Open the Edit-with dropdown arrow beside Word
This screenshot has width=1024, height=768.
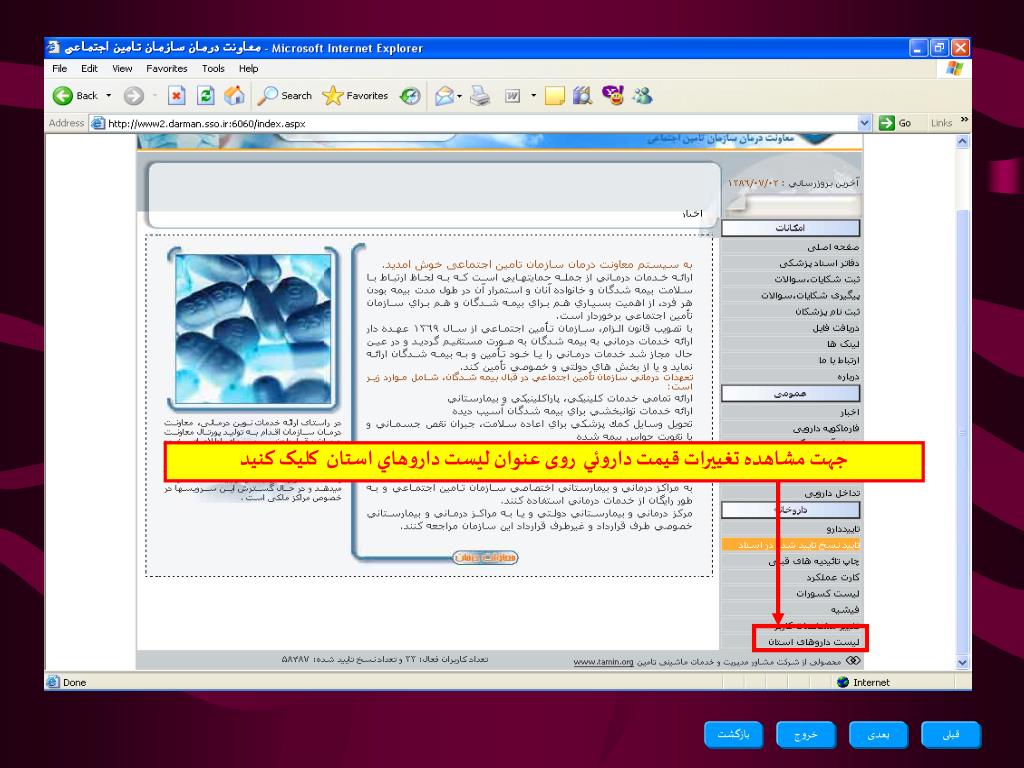click(534, 96)
